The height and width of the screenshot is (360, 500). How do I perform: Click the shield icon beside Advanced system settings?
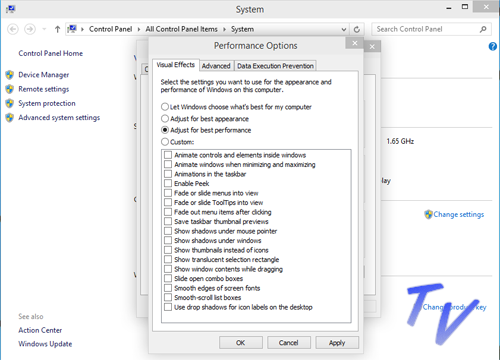click(x=10, y=117)
